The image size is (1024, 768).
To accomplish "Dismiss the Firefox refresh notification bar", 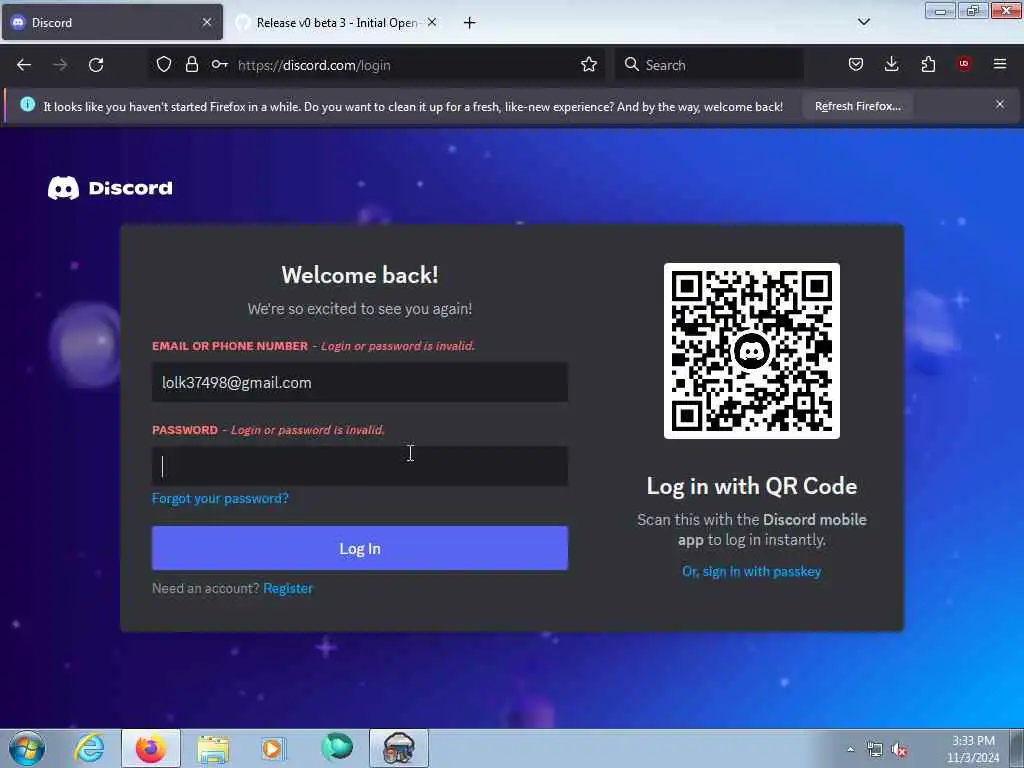I will pyautogui.click(x=999, y=104).
